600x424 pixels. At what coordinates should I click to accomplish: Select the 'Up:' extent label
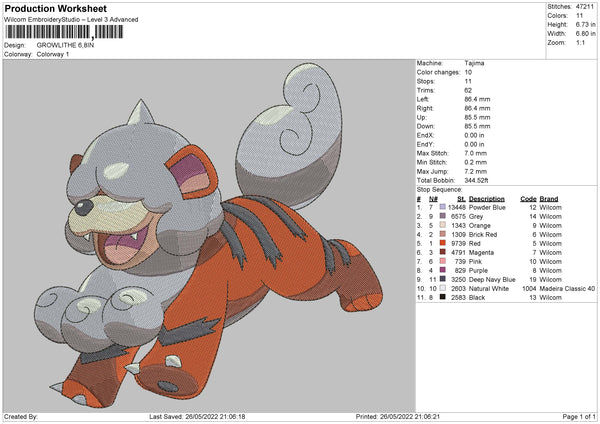[421, 117]
